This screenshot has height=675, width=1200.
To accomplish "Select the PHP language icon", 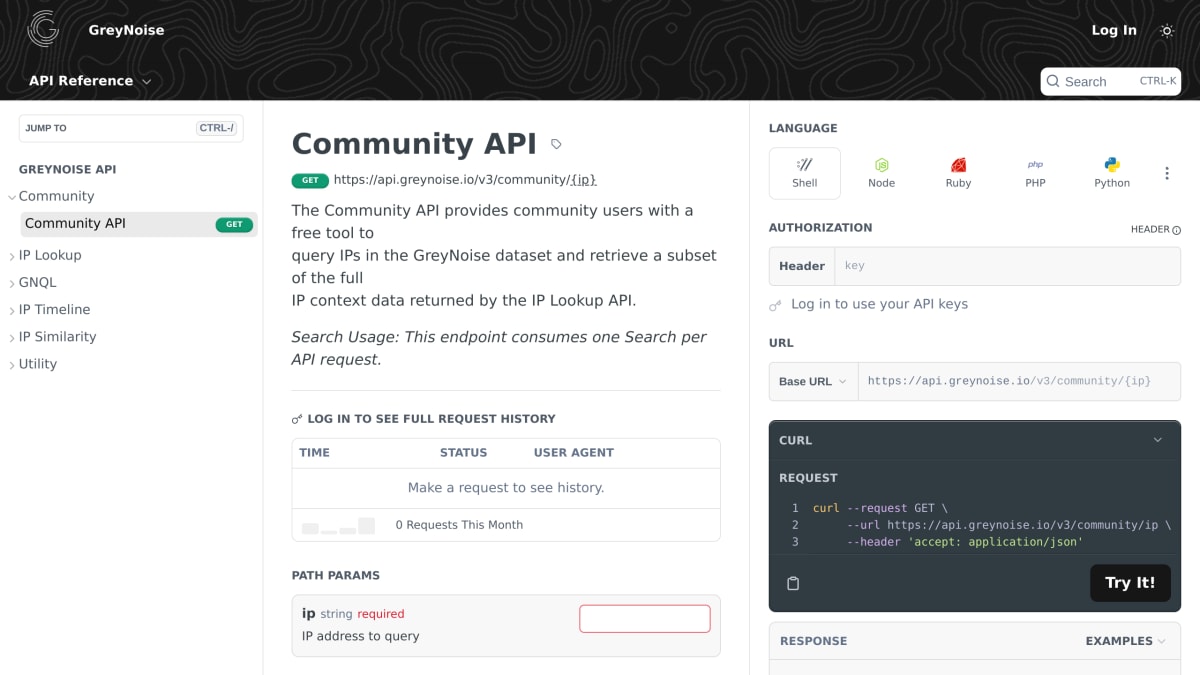I will click(1035, 165).
